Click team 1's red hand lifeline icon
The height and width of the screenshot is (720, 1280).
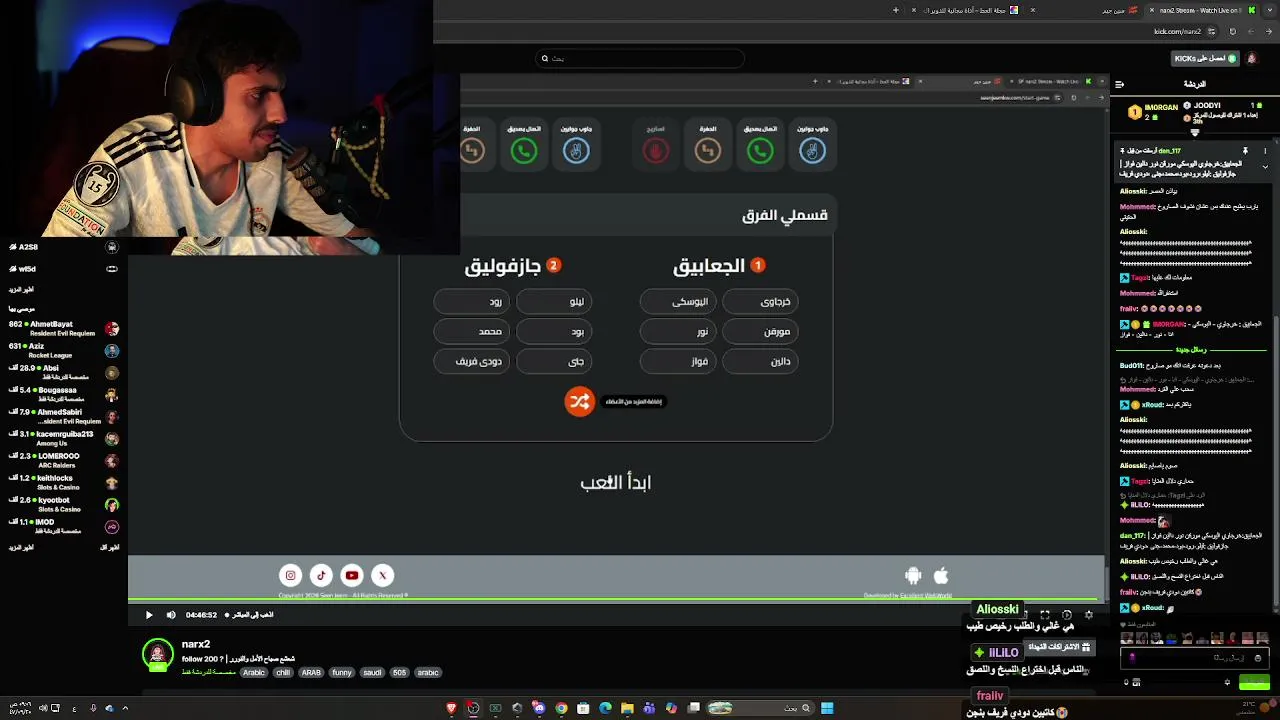click(x=656, y=151)
